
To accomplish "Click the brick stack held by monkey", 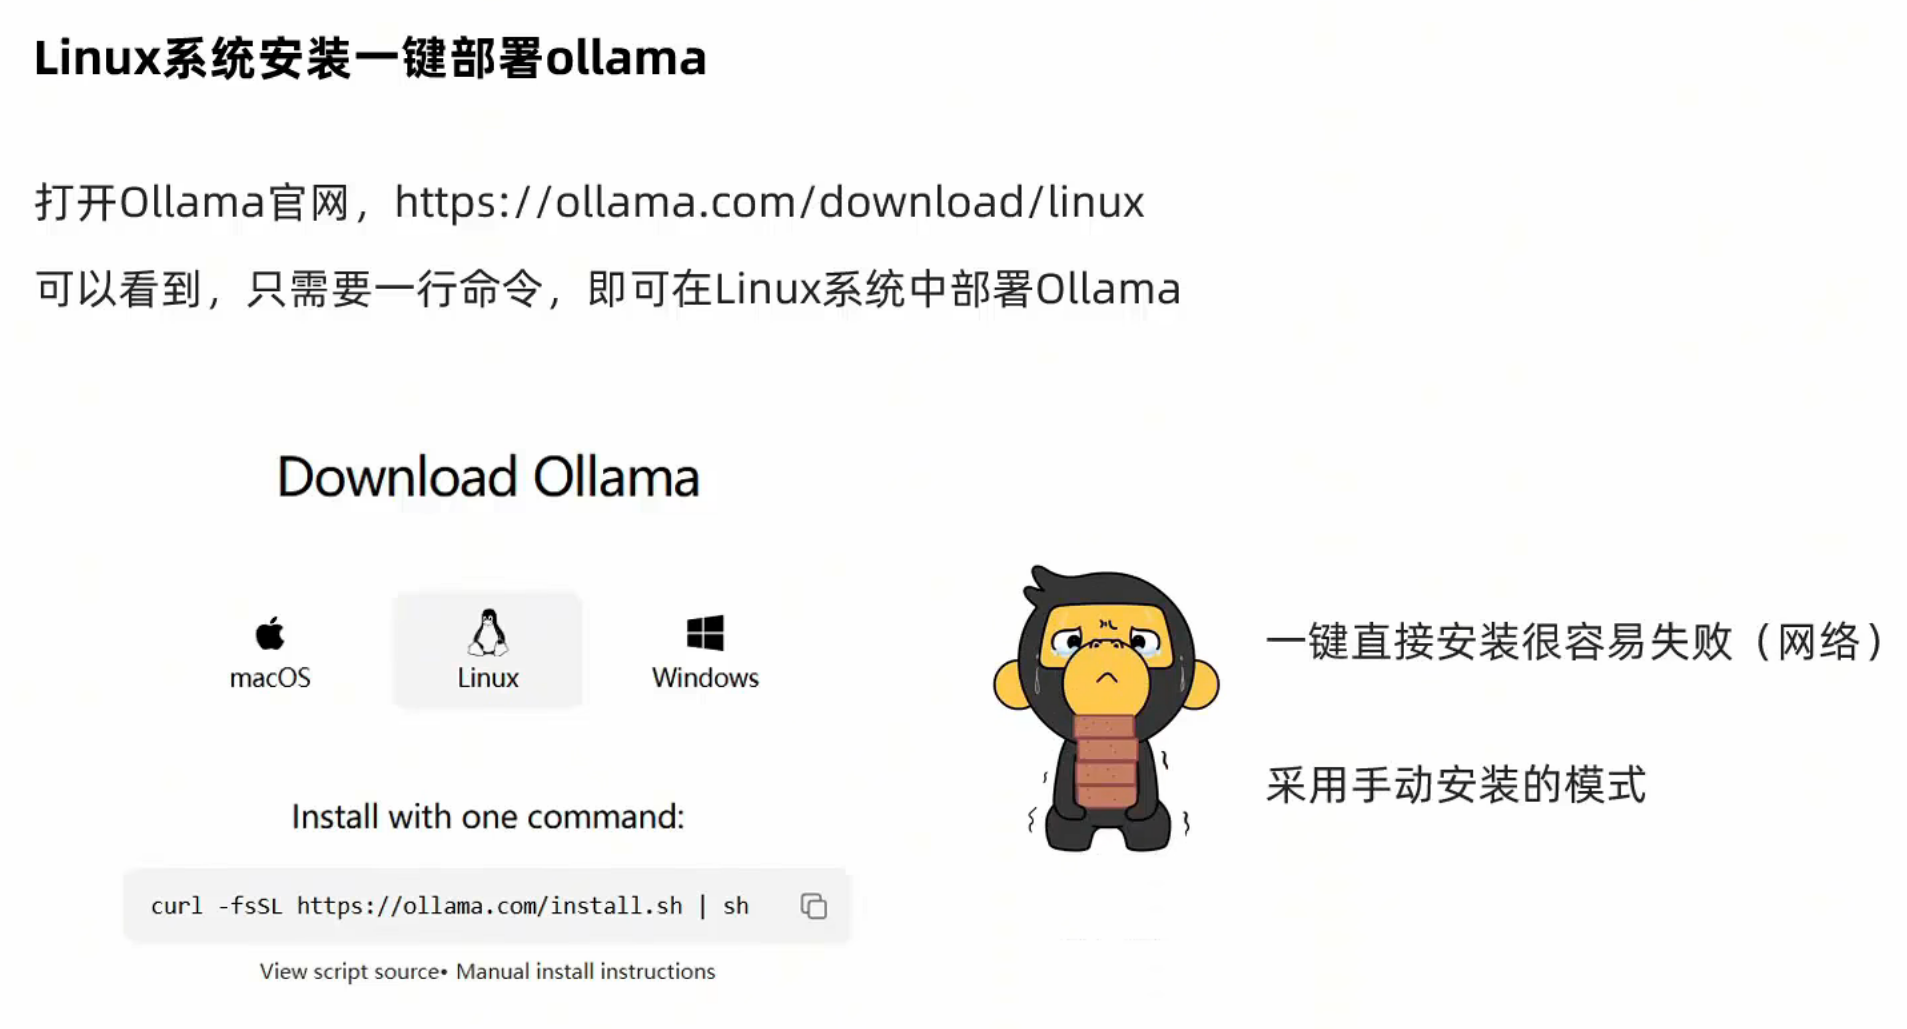I will [1106, 760].
